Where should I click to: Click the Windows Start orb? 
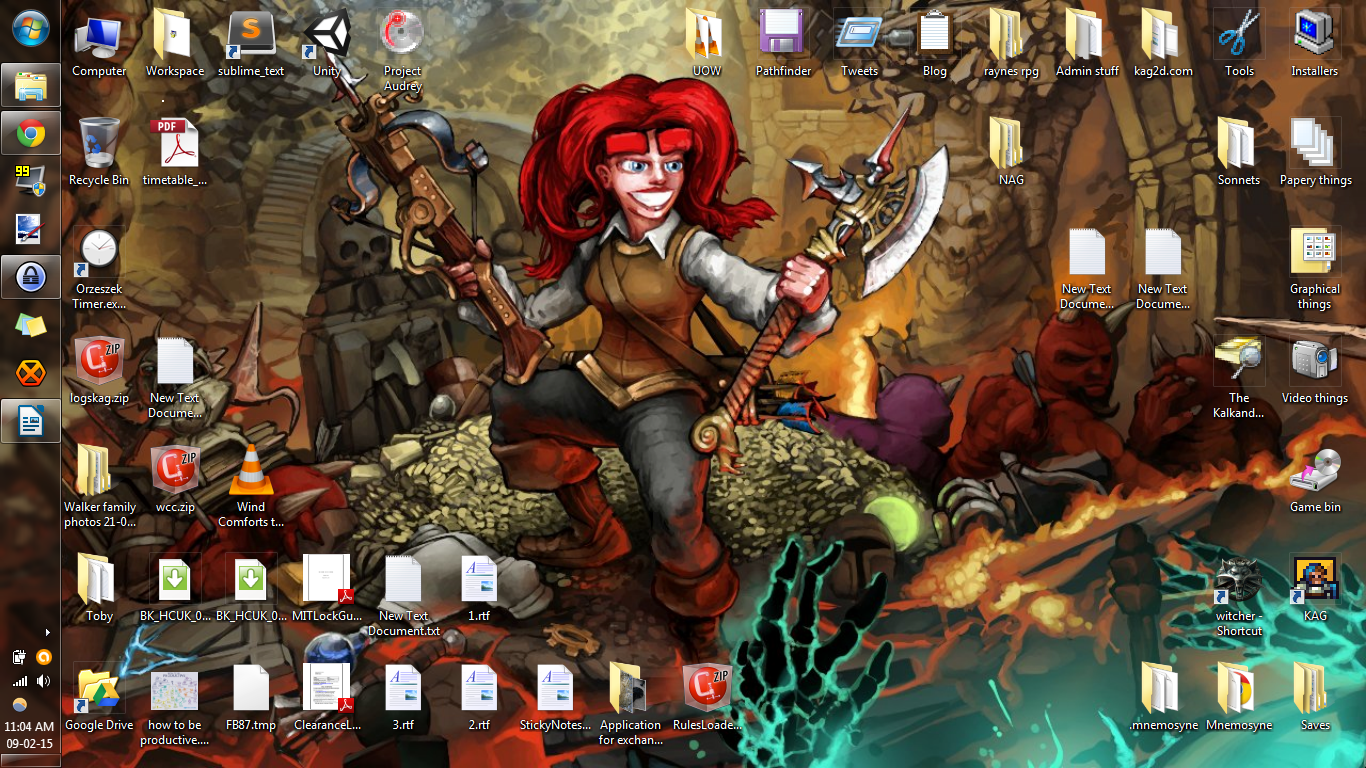pos(30,27)
